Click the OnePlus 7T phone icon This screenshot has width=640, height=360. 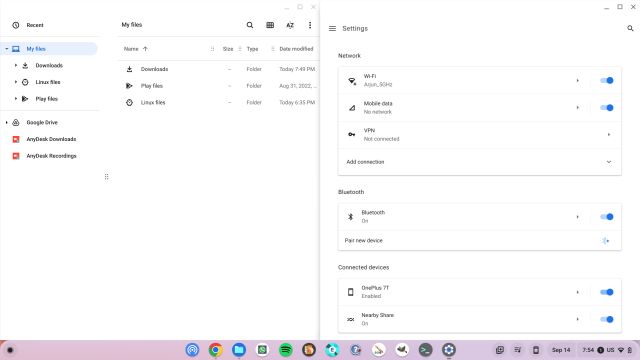click(x=351, y=292)
